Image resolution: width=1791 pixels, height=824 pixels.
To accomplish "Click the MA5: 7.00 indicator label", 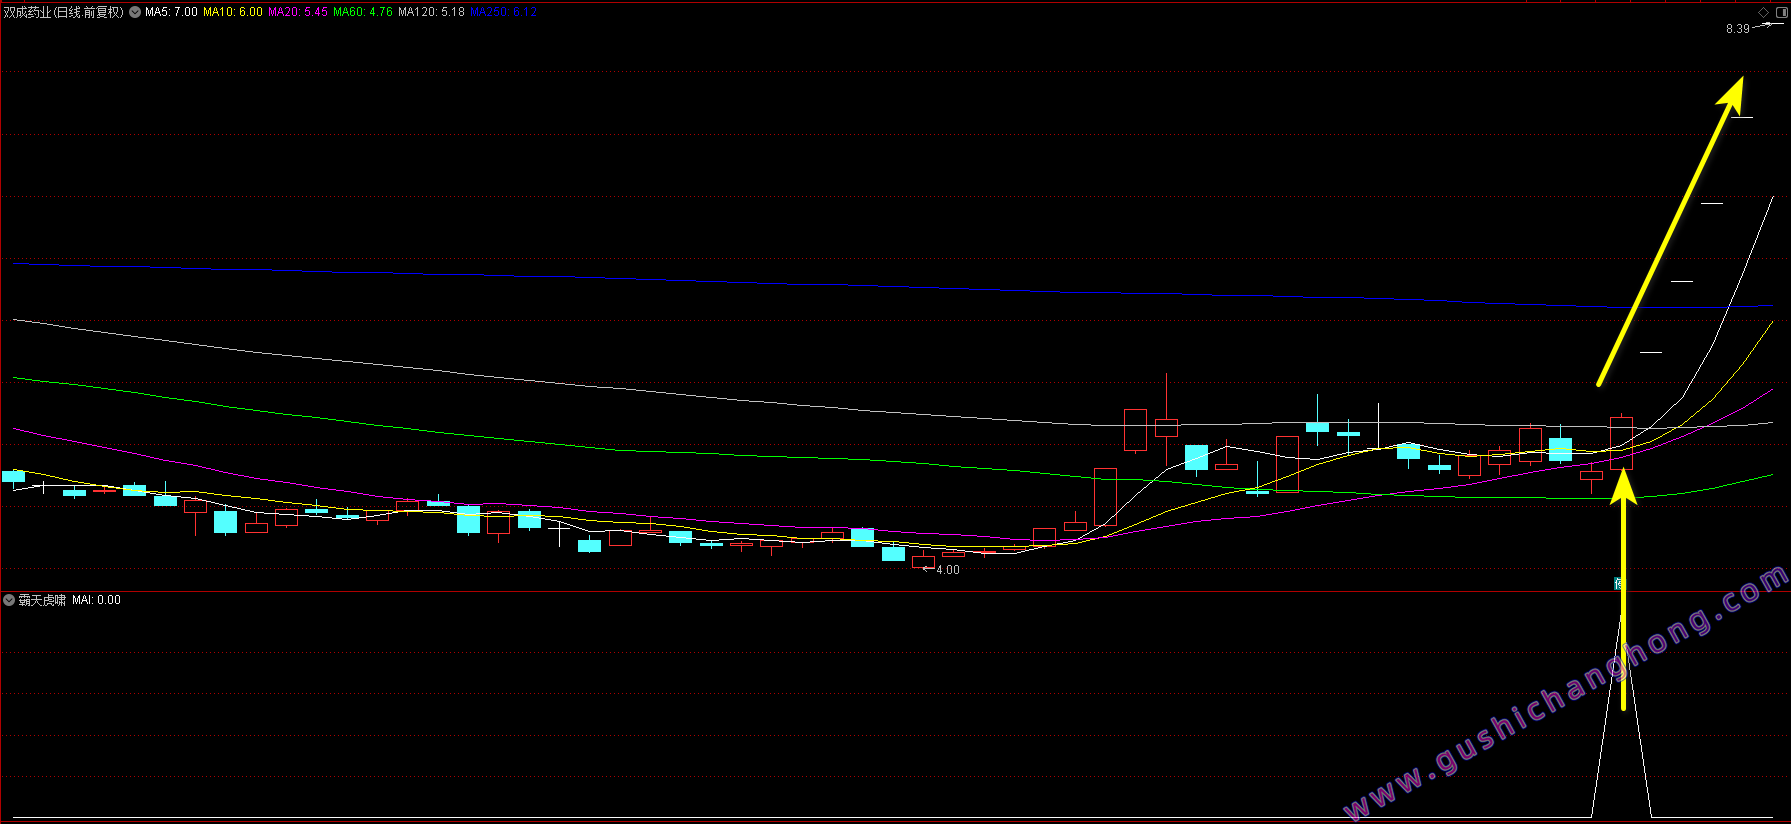I will click(171, 12).
